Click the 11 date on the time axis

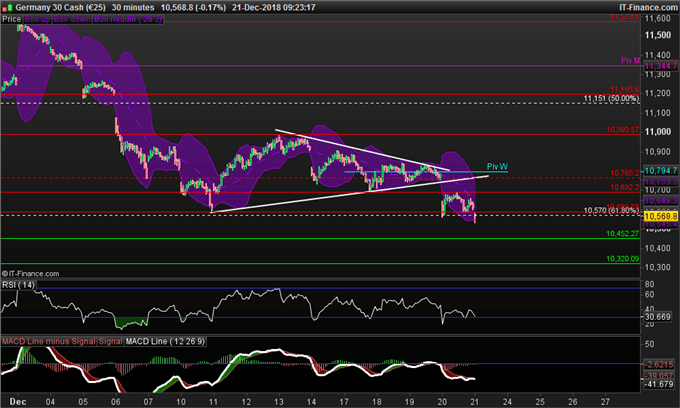[213, 401]
